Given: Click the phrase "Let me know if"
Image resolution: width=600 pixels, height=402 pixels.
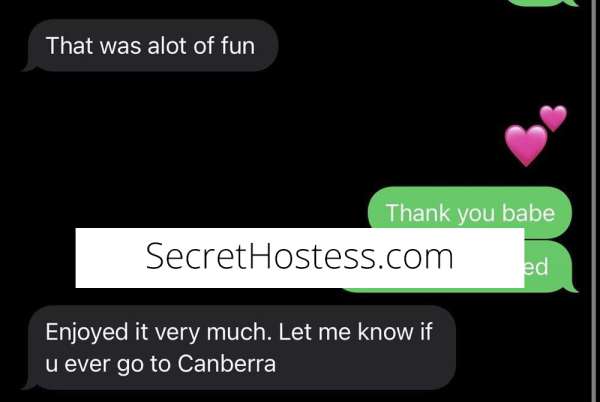Looking at the screenshot, I should (355, 332).
